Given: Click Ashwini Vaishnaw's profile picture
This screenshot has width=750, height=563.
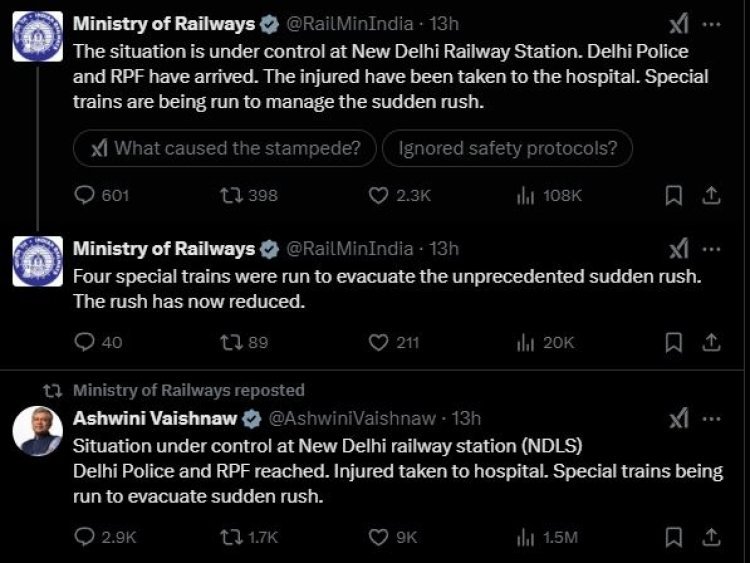Looking at the screenshot, I should coord(38,432).
